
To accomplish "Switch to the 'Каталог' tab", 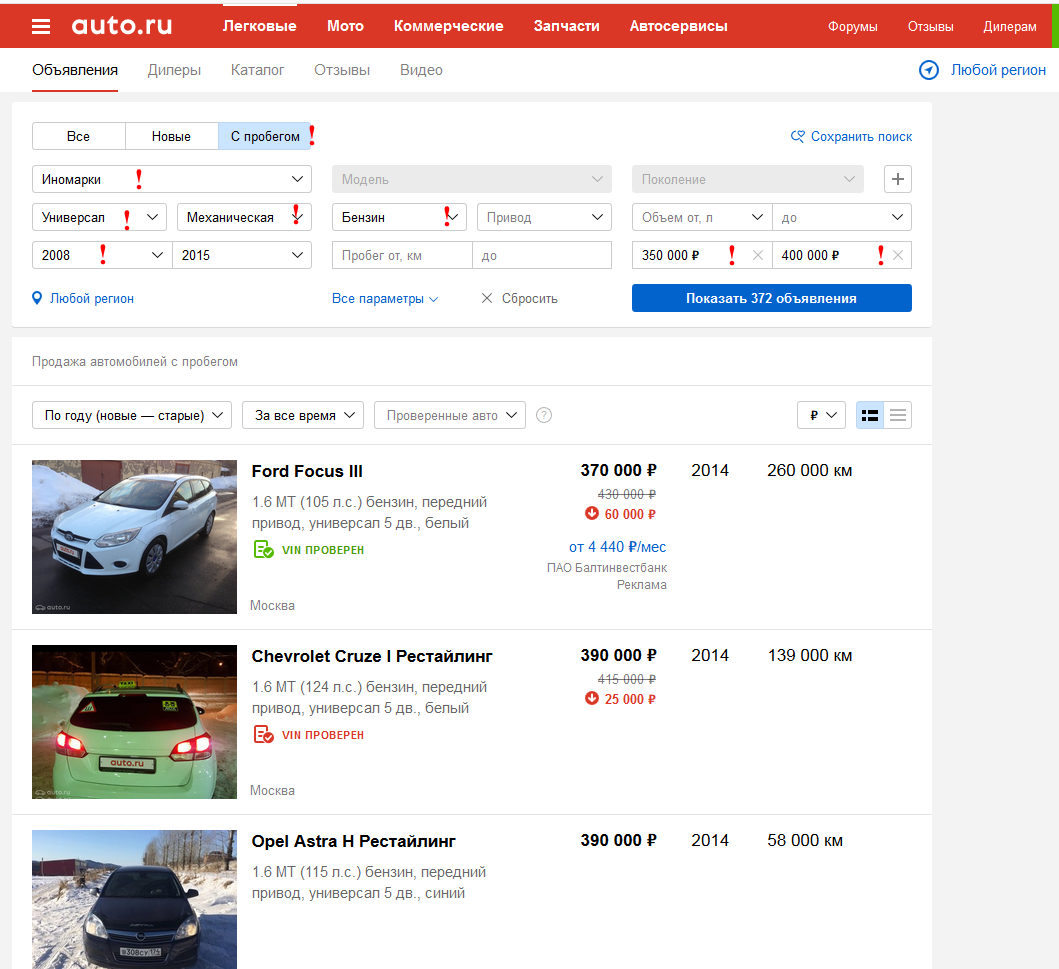I will pyautogui.click(x=257, y=70).
